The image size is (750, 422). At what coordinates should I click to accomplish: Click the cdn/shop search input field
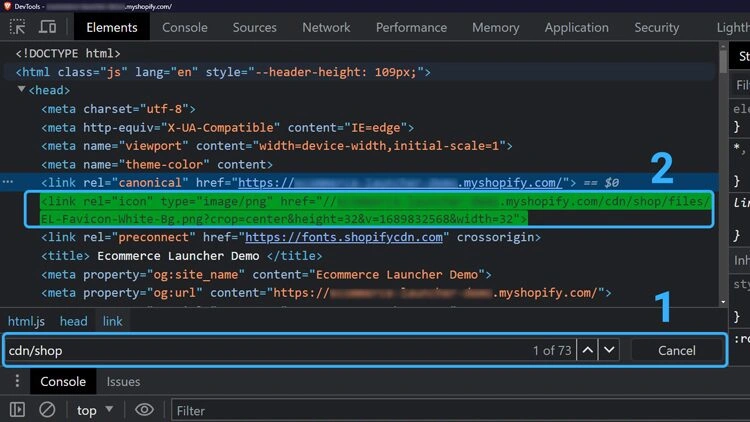coord(260,350)
